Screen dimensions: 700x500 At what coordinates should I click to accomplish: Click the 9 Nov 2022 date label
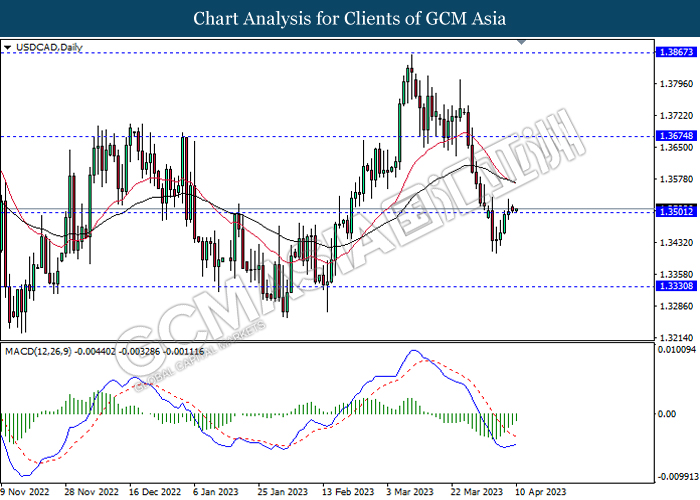coord(25,492)
